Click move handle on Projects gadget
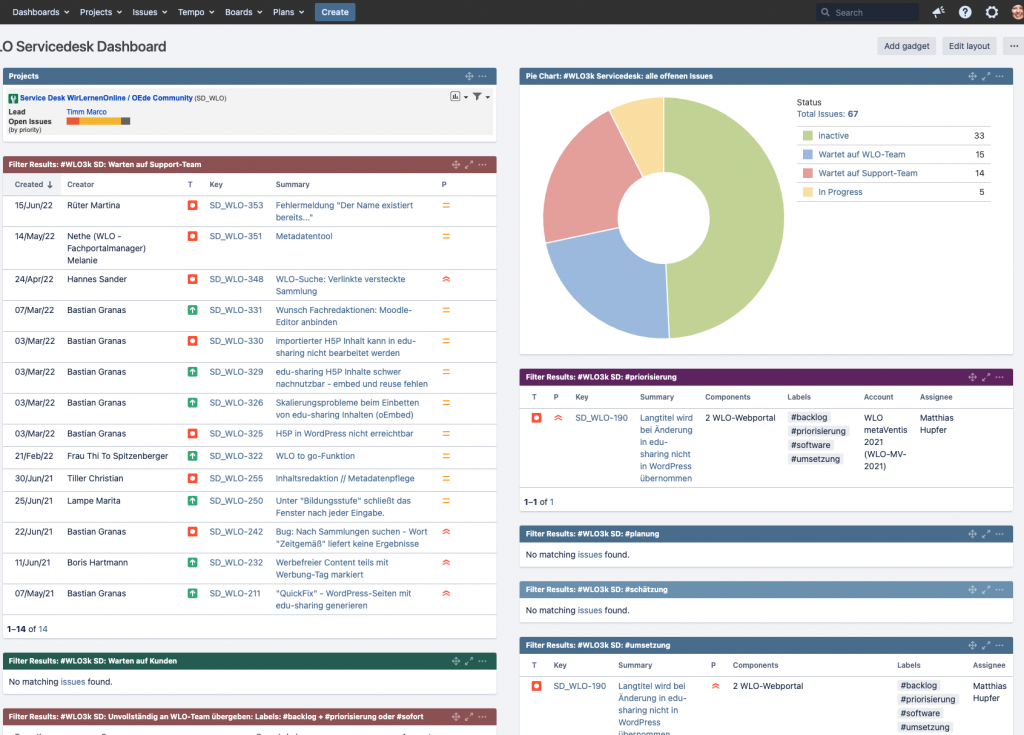Image resolution: width=1024 pixels, height=735 pixels. pyautogui.click(x=469, y=76)
